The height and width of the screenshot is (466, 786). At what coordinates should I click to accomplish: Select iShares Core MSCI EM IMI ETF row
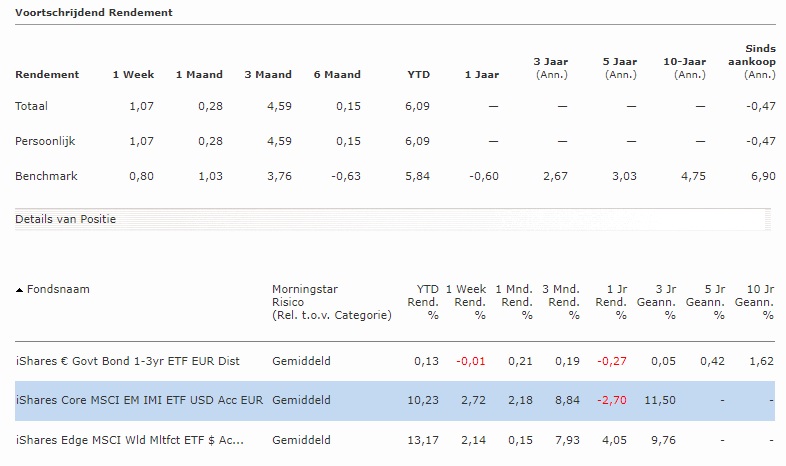[395, 400]
